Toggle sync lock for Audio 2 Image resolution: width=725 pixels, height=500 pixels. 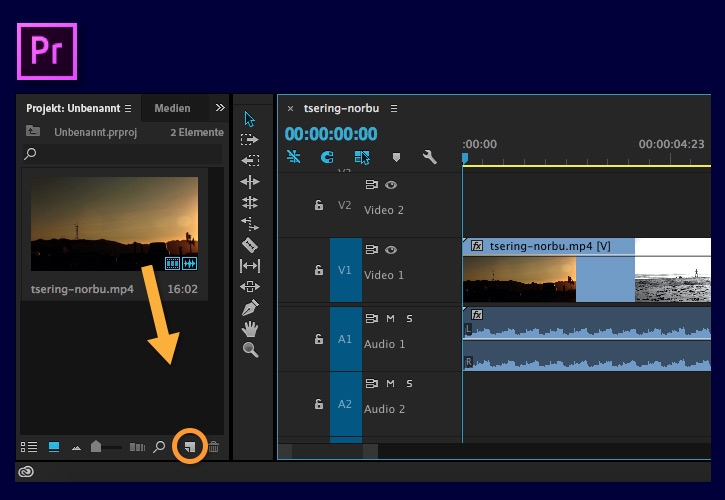pyautogui.click(x=371, y=383)
